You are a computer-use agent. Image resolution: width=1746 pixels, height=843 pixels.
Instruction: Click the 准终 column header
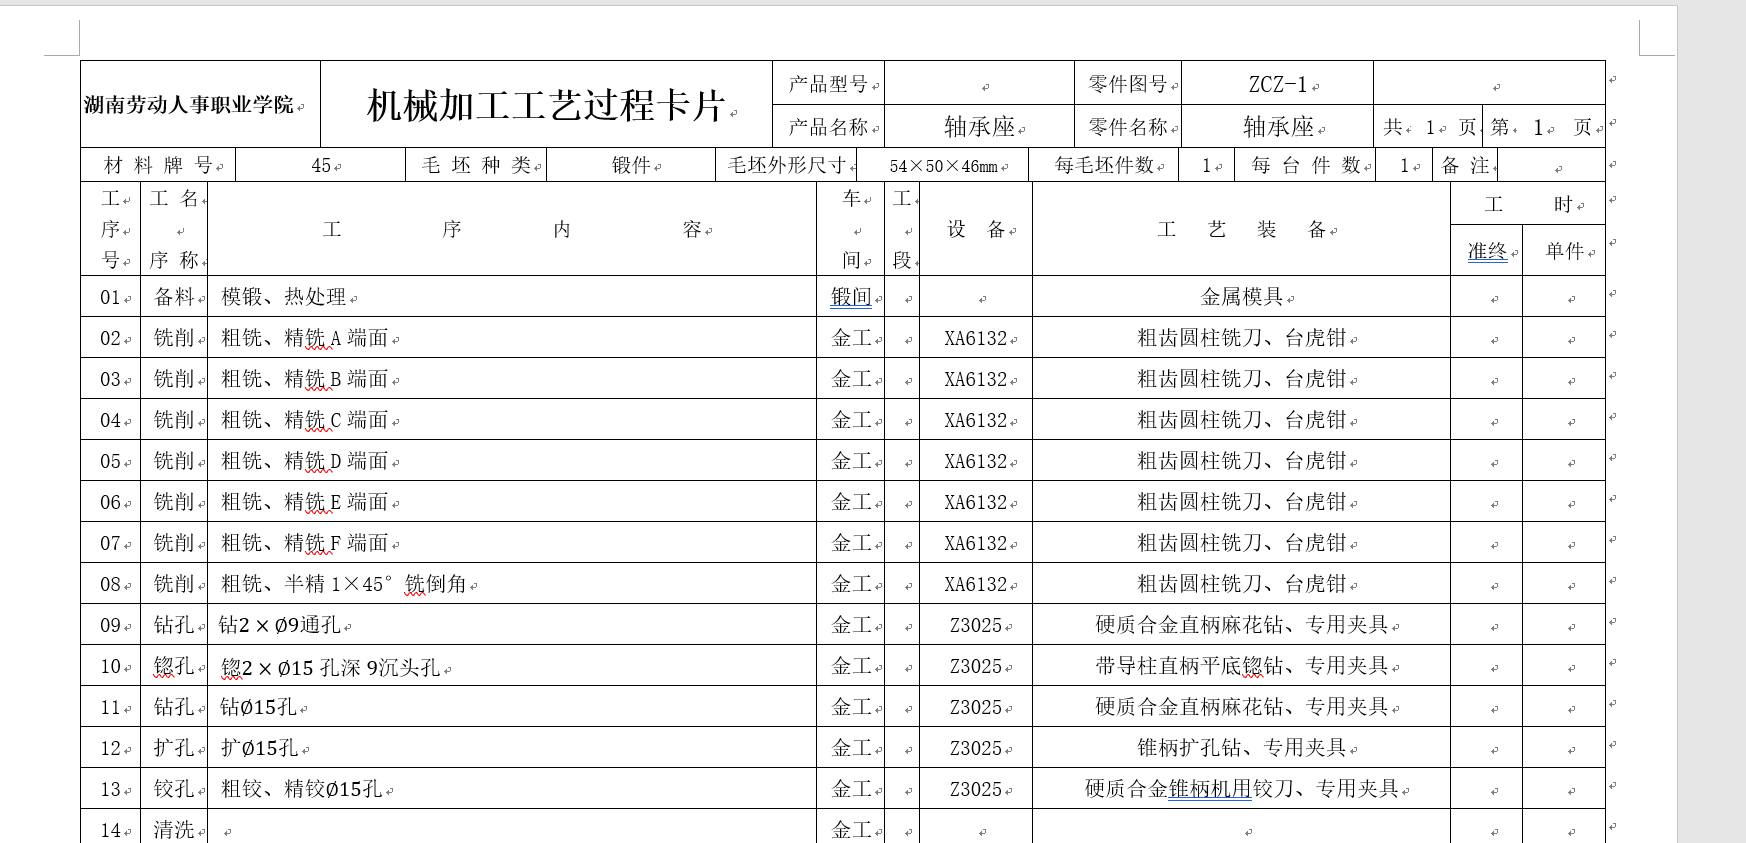click(x=1487, y=251)
